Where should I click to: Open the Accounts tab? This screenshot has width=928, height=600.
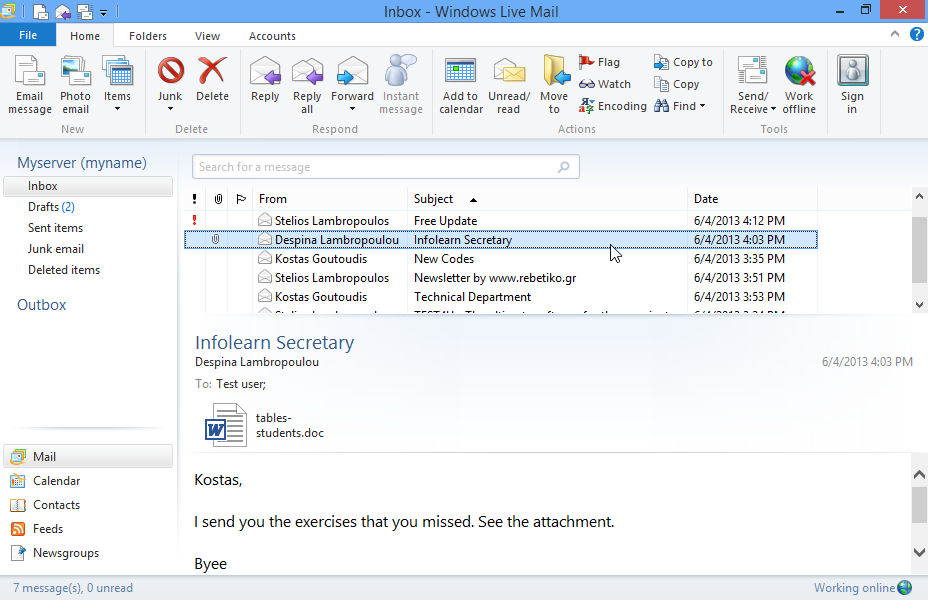[x=272, y=36]
